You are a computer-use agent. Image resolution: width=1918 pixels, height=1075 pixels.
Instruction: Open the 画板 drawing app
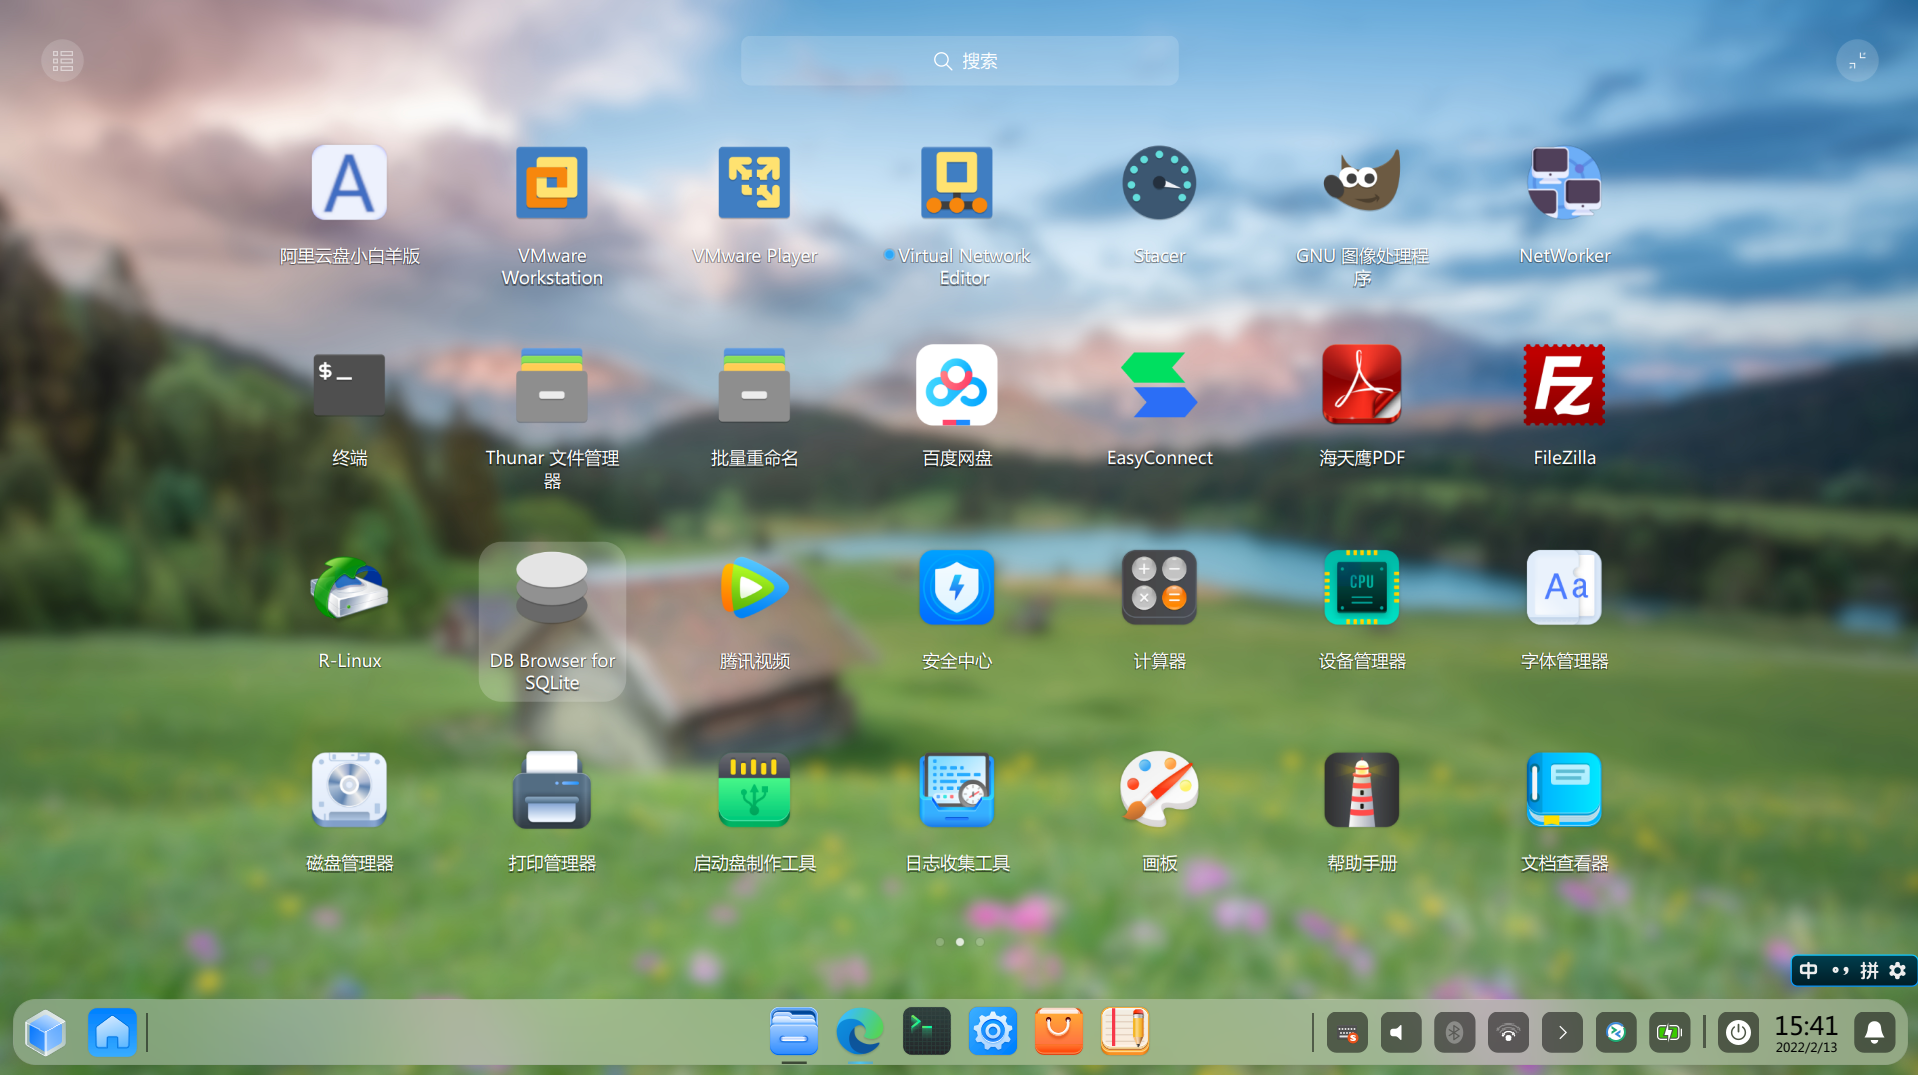coord(1159,790)
